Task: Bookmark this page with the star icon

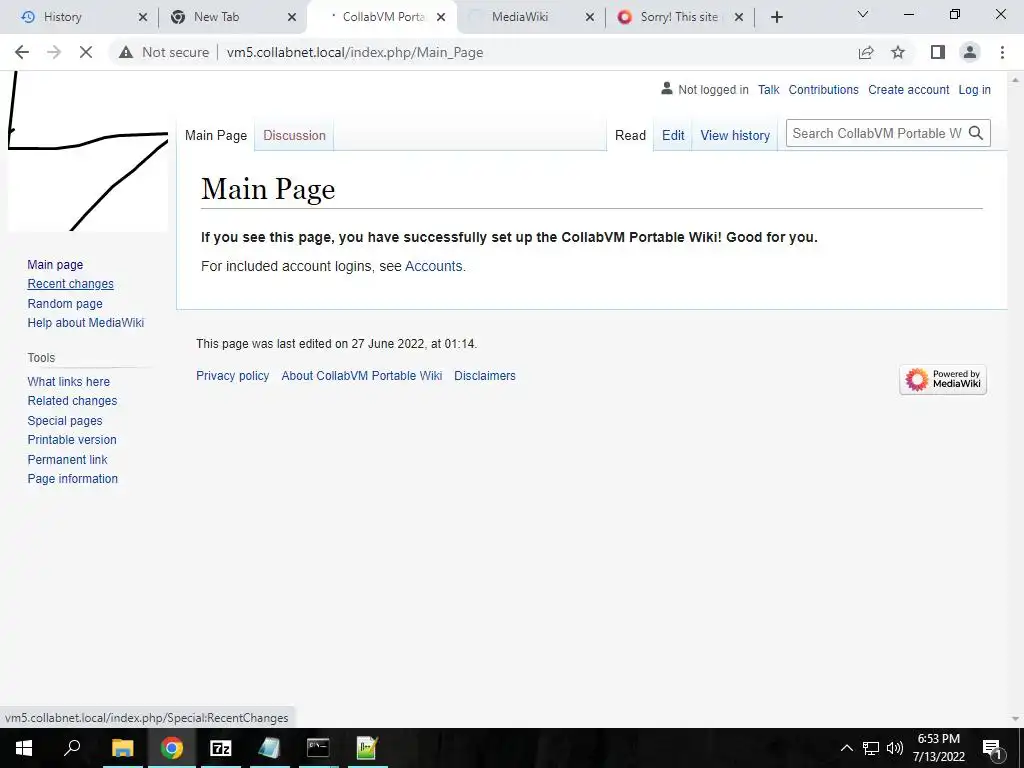Action: pyautogui.click(x=898, y=52)
